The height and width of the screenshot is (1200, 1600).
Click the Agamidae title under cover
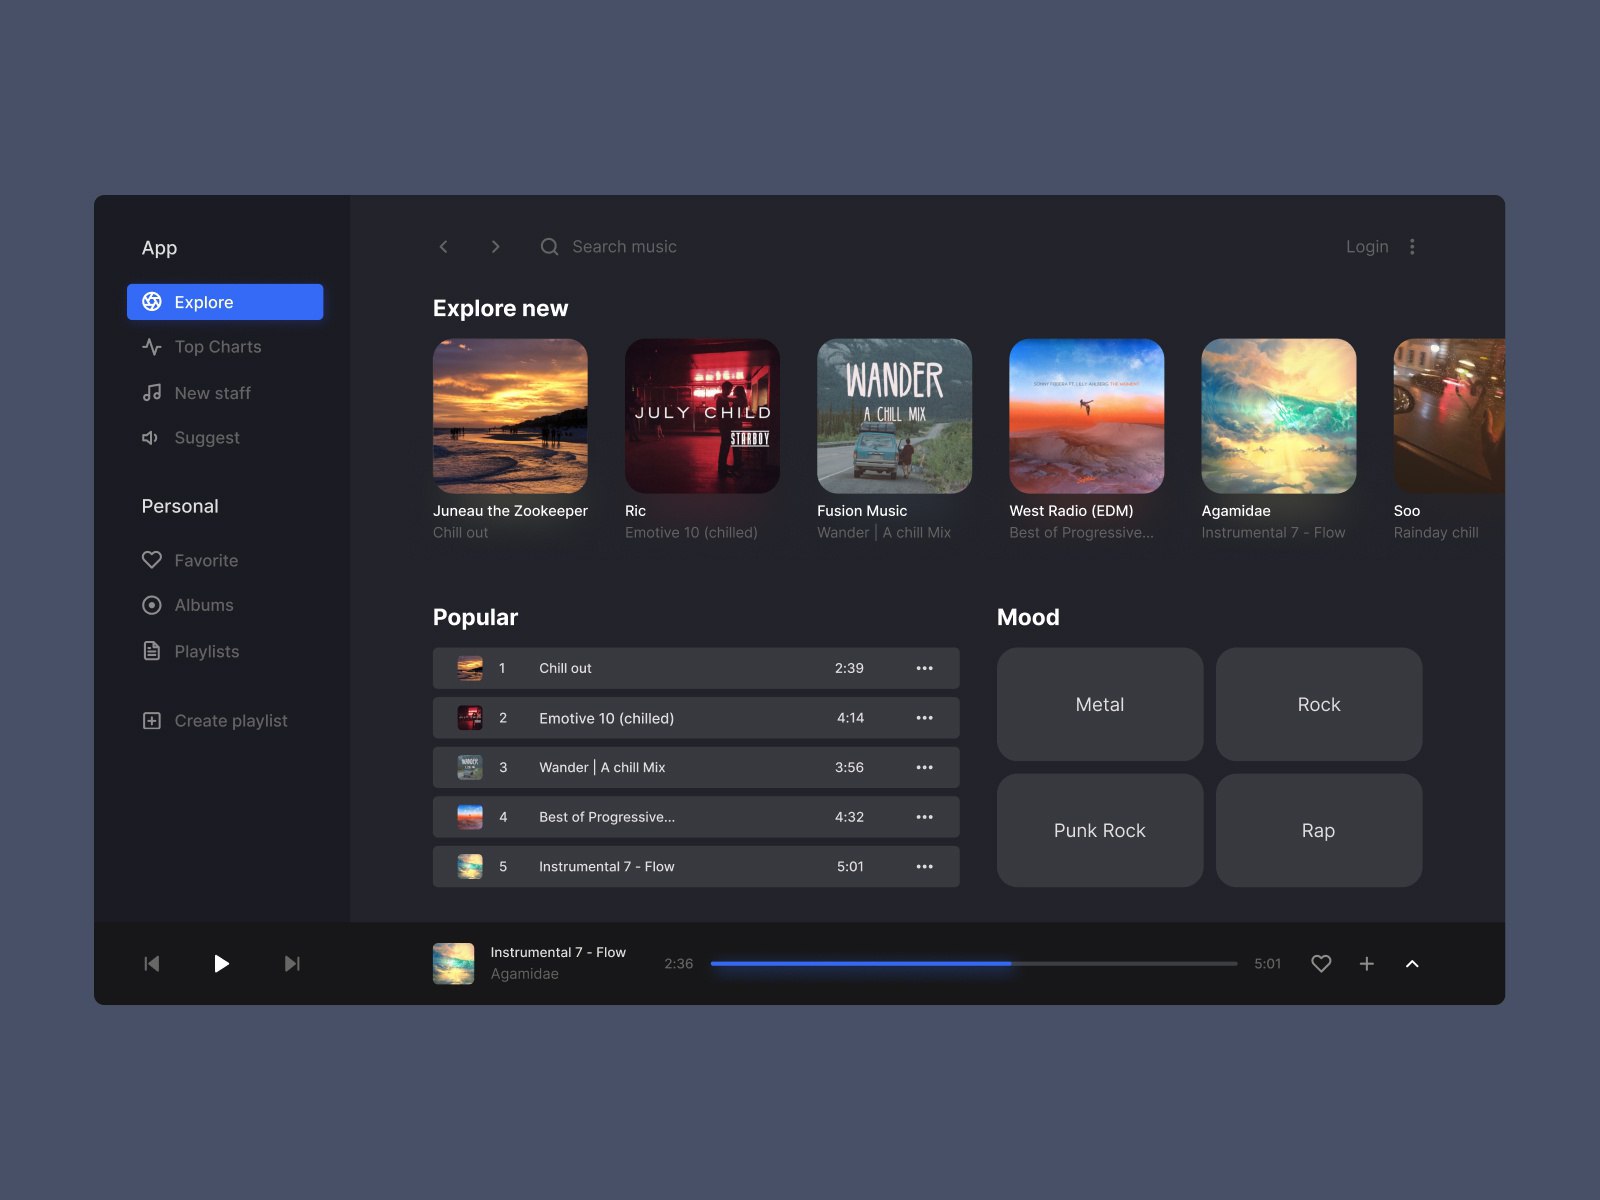pyautogui.click(x=1236, y=511)
